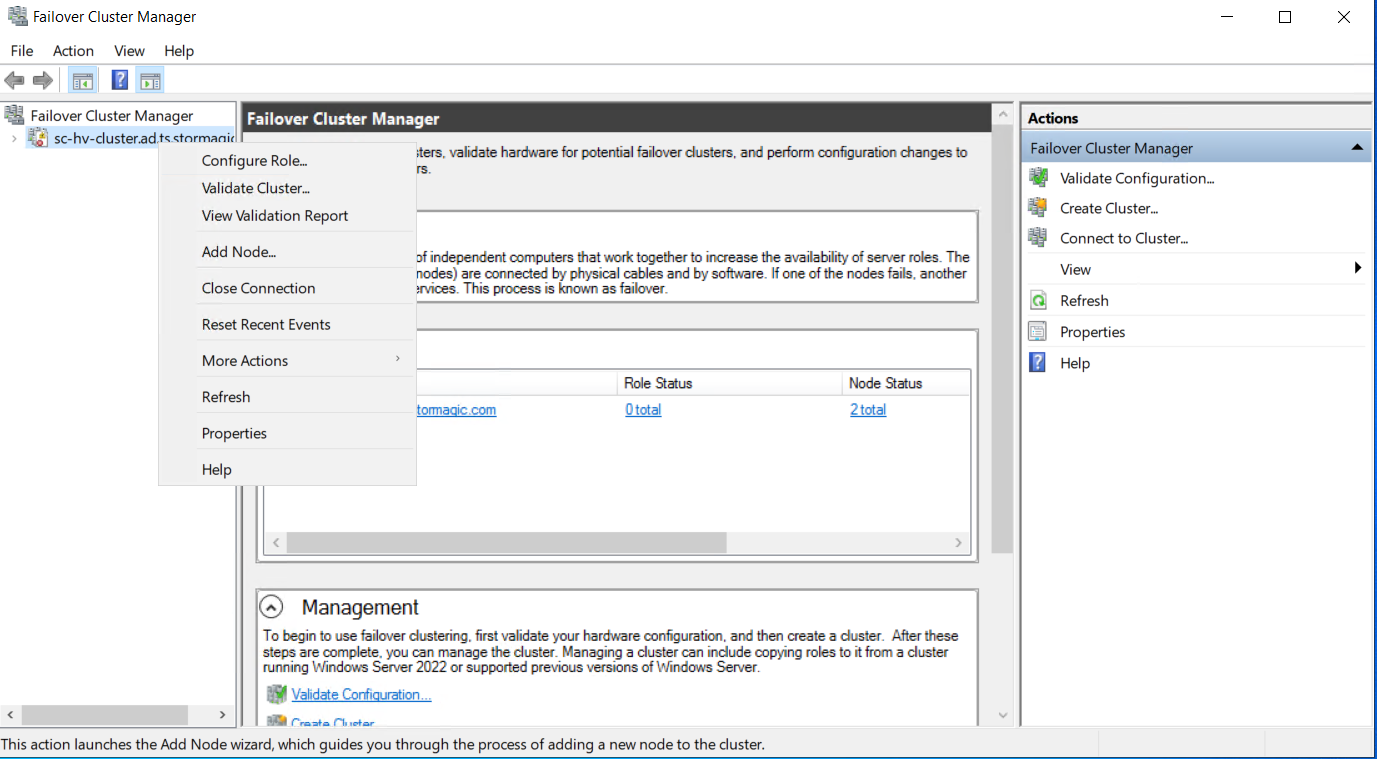The width and height of the screenshot is (1377, 759).
Task: Collapse the Management section chevron
Action: pos(271,607)
